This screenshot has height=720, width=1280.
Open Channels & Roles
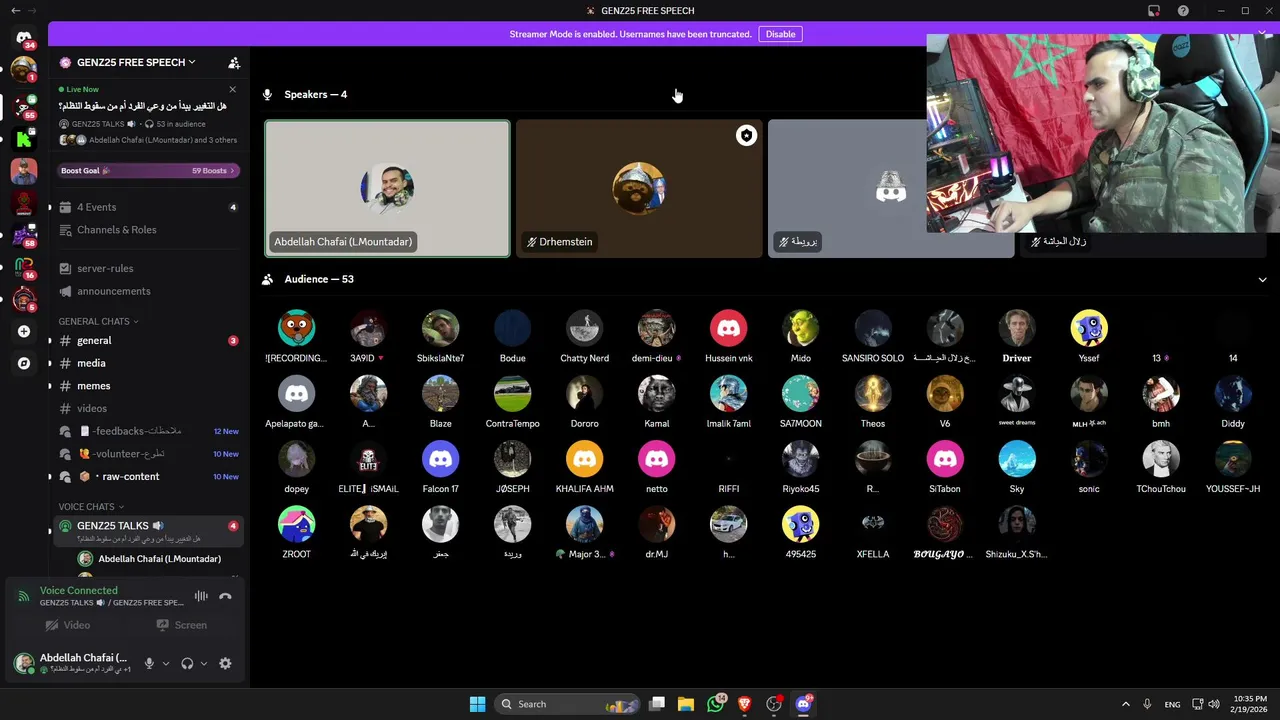point(148,230)
